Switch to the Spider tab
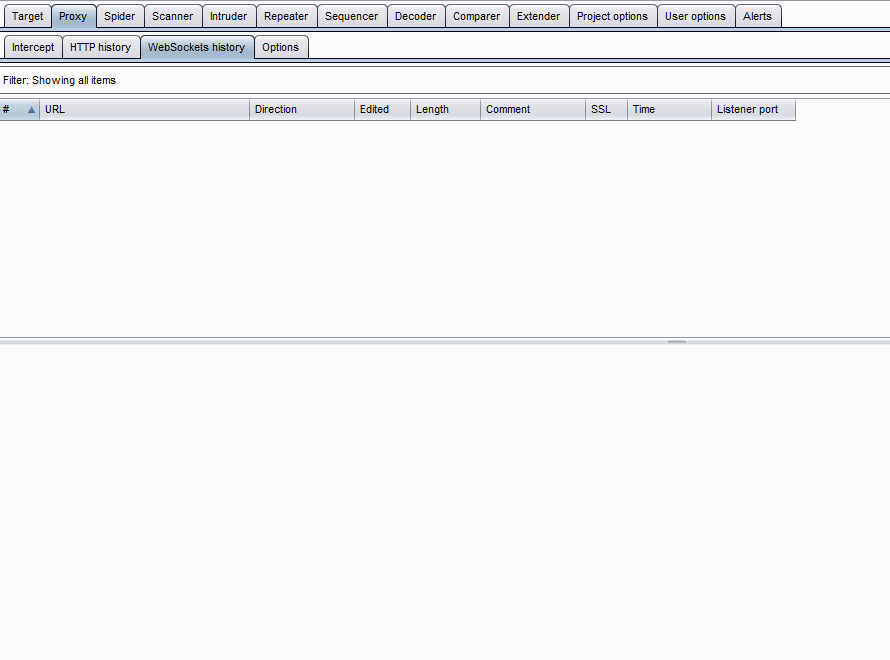The height and width of the screenshot is (660, 890). click(x=120, y=16)
